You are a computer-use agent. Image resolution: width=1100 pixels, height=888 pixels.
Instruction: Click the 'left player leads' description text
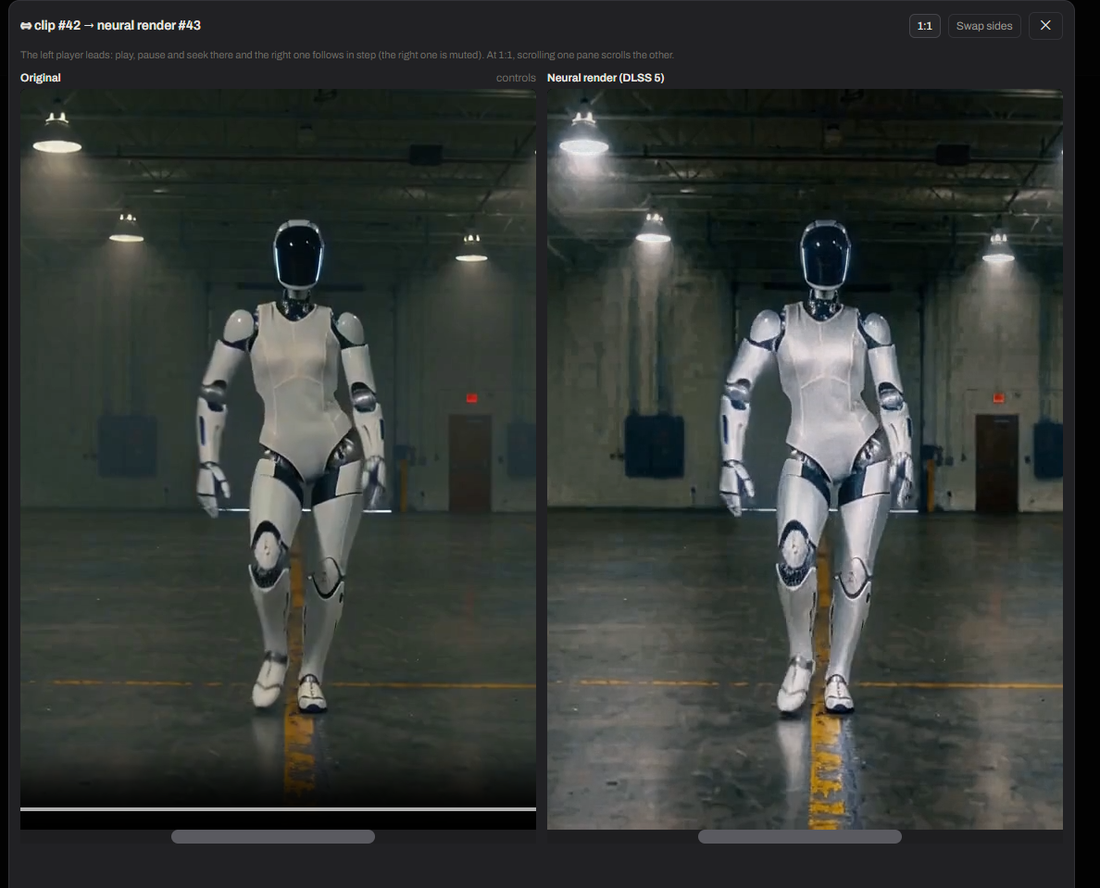[347, 55]
